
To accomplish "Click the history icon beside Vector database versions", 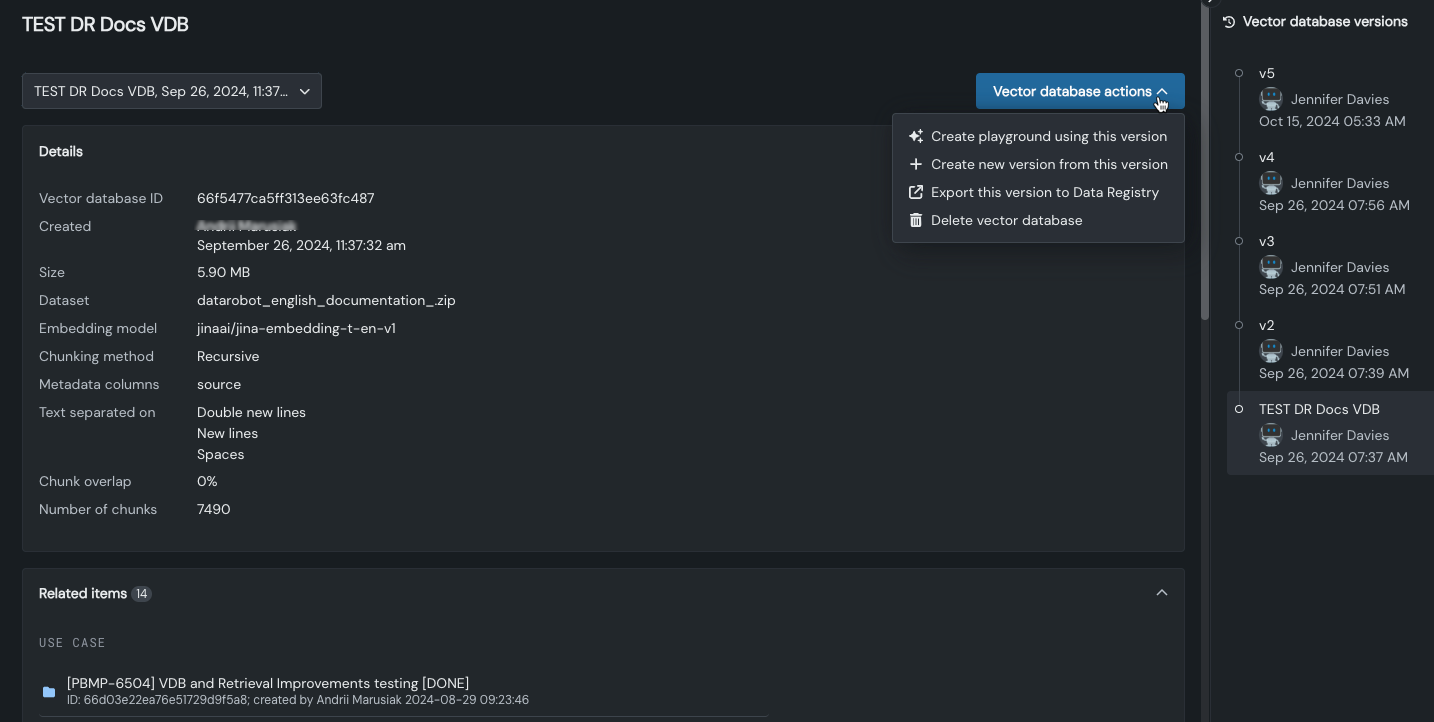I will [x=1229, y=21].
